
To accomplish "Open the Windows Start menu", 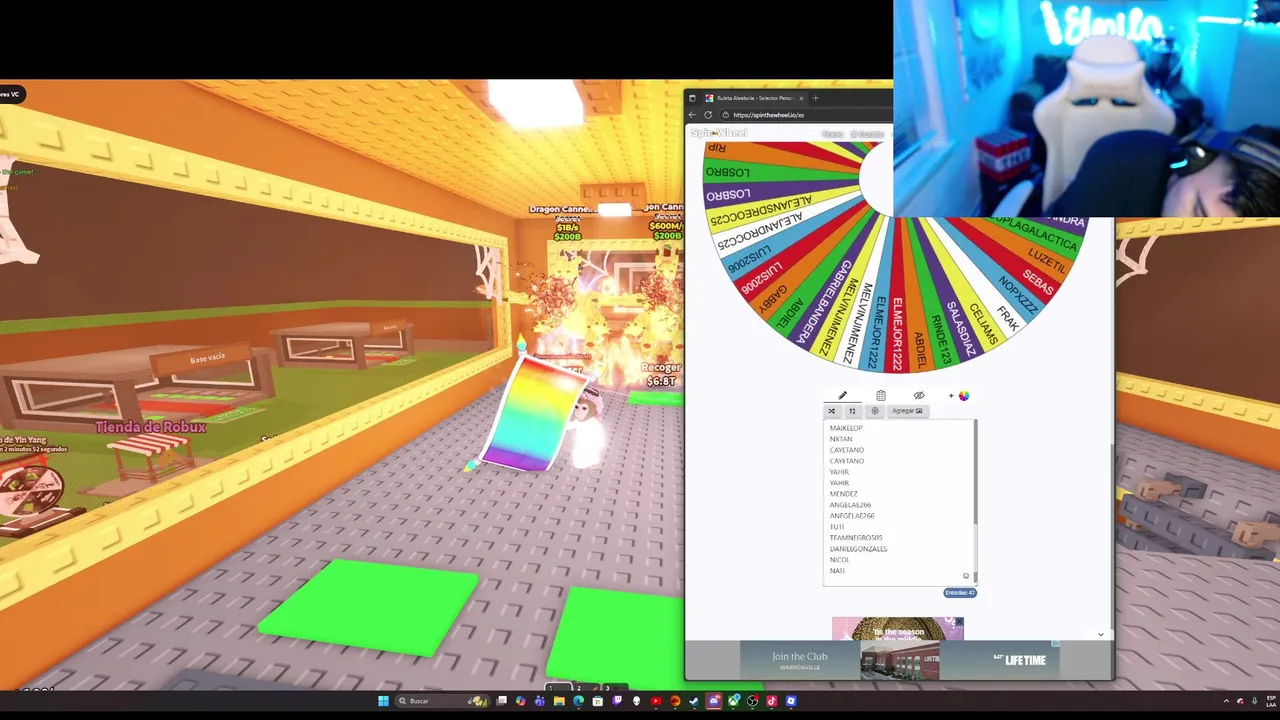I will (385, 701).
